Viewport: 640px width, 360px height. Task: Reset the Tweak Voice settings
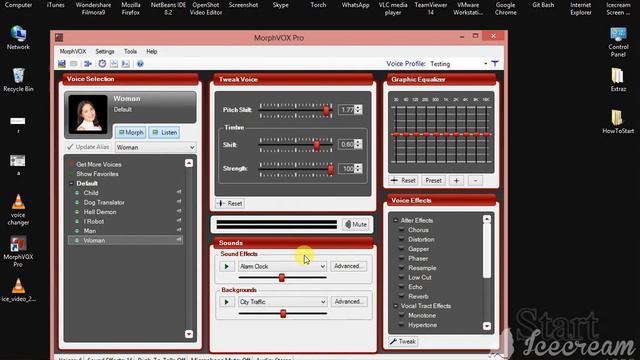coord(230,203)
